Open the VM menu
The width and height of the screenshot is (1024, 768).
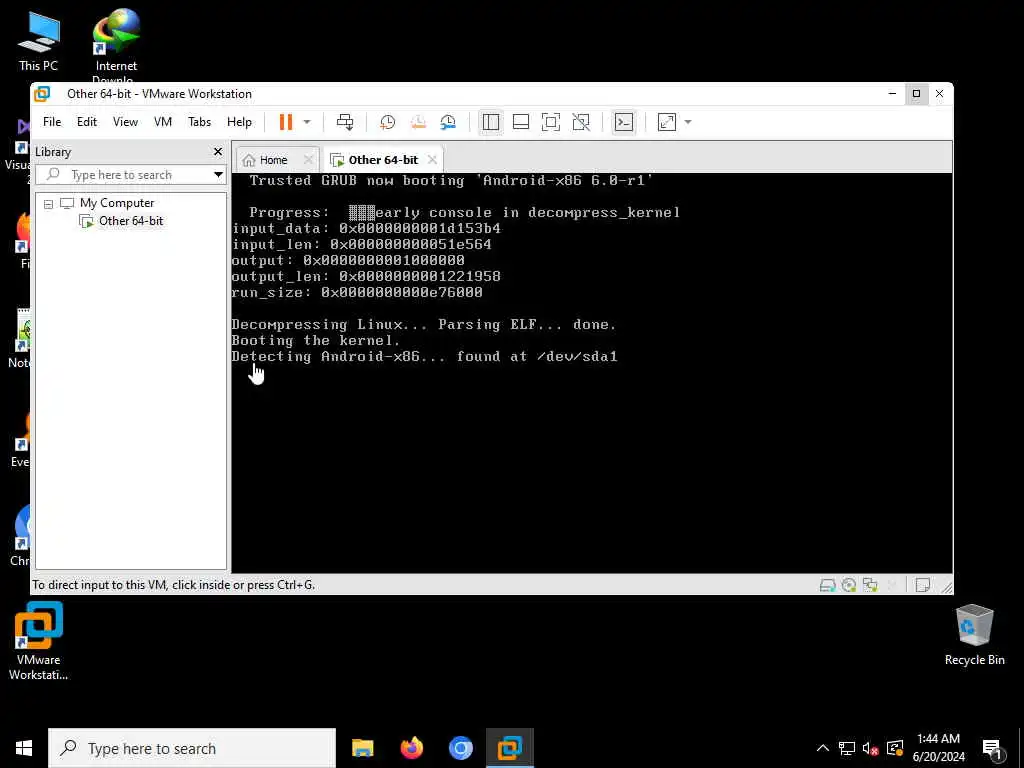[x=163, y=122]
